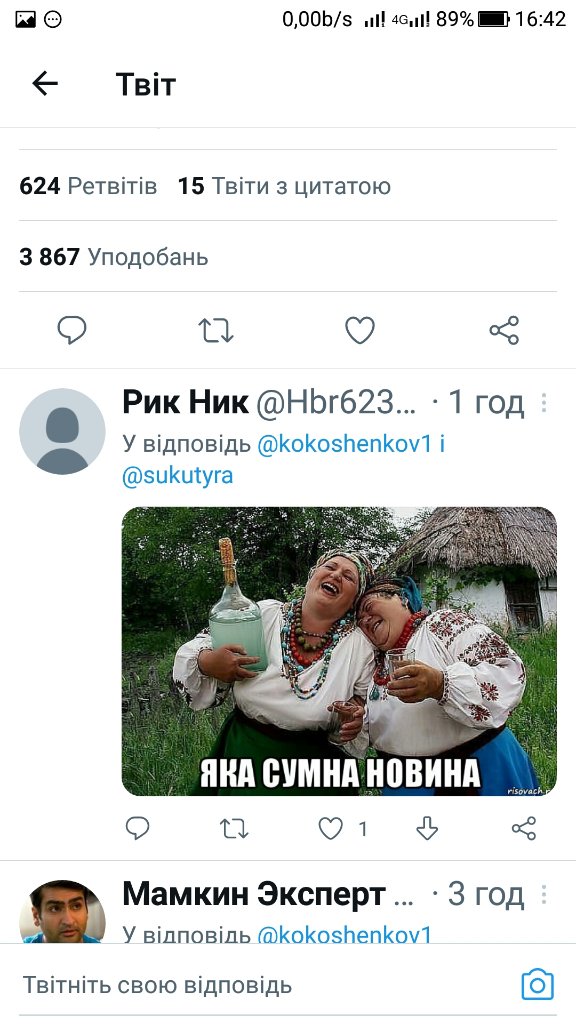
Task: Tap the Твітніть свою відповідь field
Action: pos(157,985)
